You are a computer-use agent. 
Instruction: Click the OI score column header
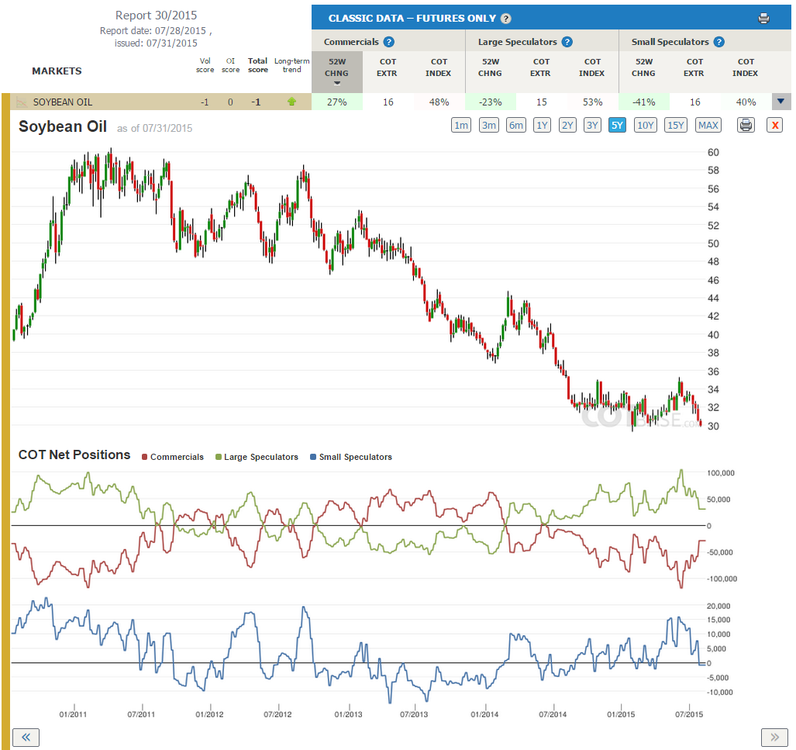coord(230,65)
